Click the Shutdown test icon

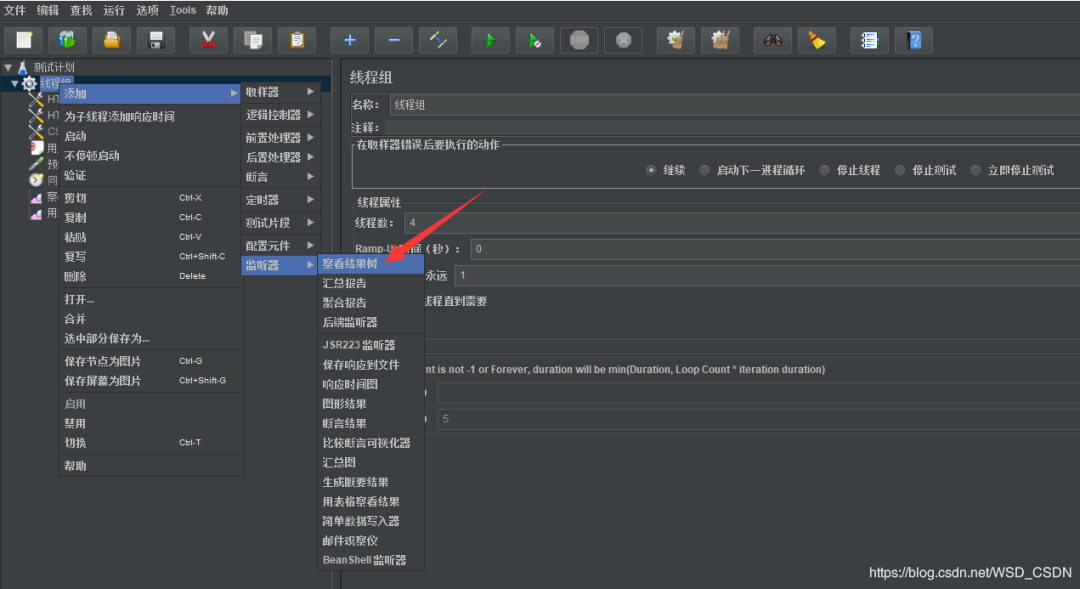pos(623,41)
